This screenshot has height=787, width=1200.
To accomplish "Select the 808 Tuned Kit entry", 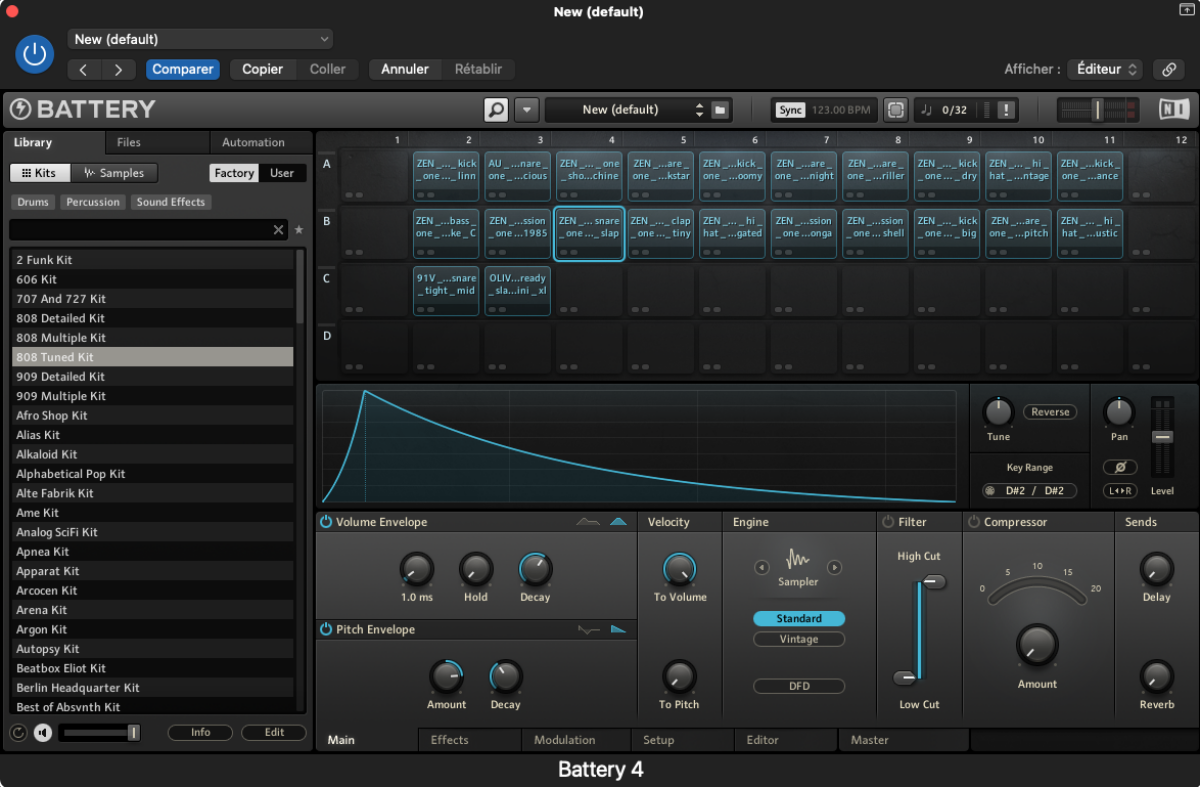I will coord(153,357).
